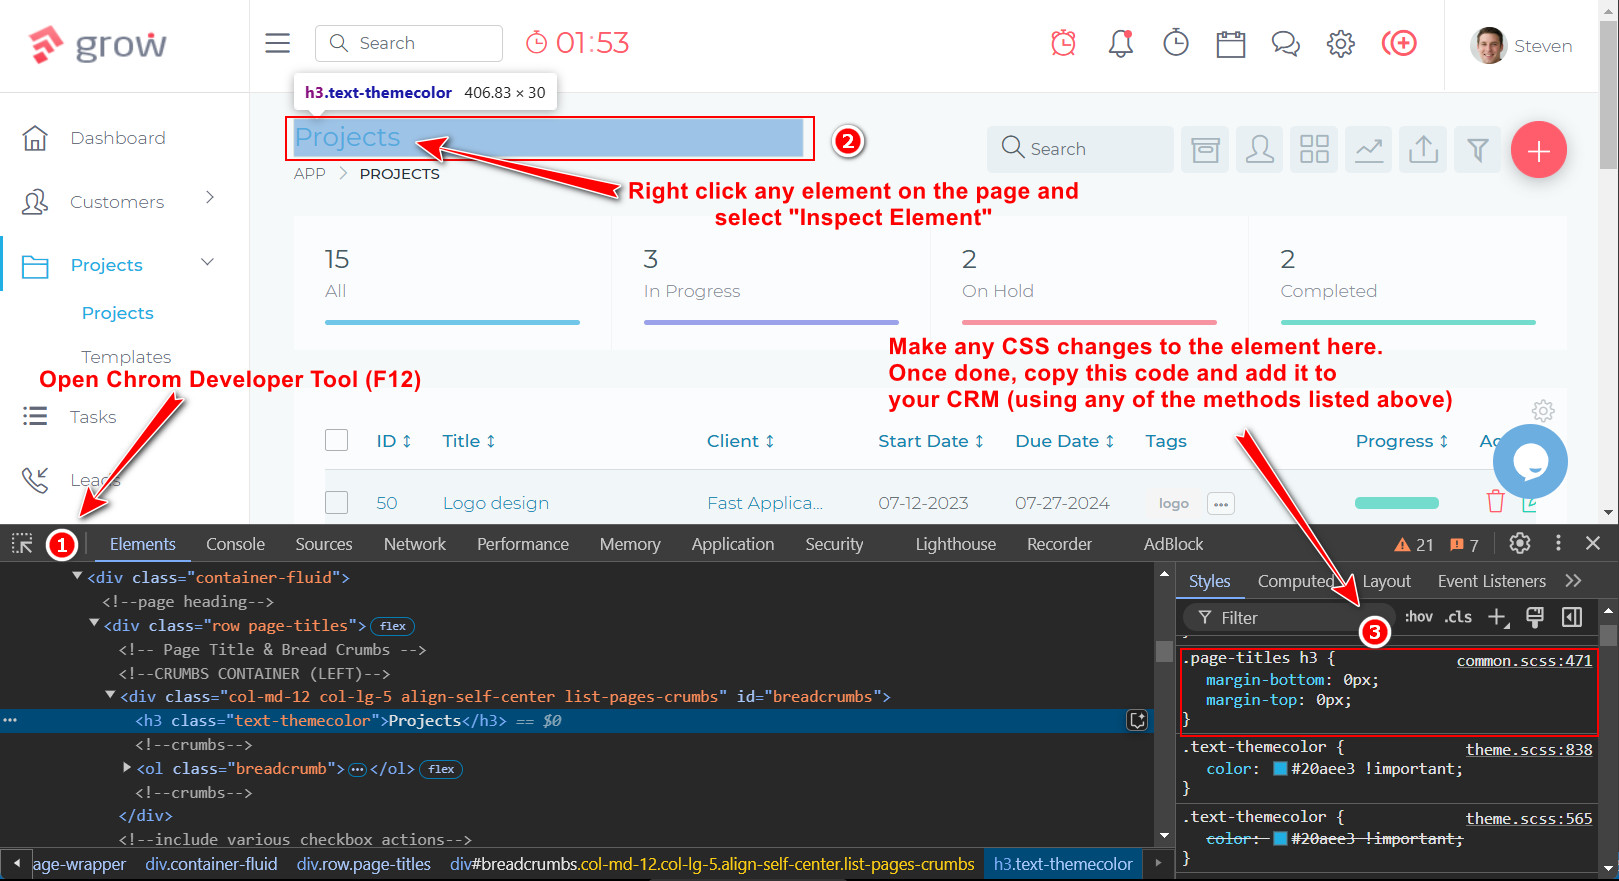Expand the breadcrumb ol element
1619x881 pixels.
coord(127,768)
